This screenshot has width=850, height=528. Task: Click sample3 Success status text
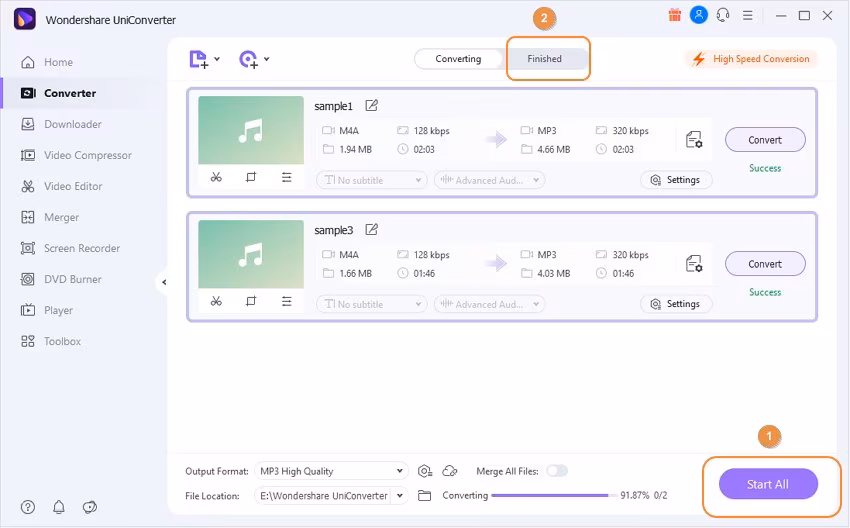point(765,292)
